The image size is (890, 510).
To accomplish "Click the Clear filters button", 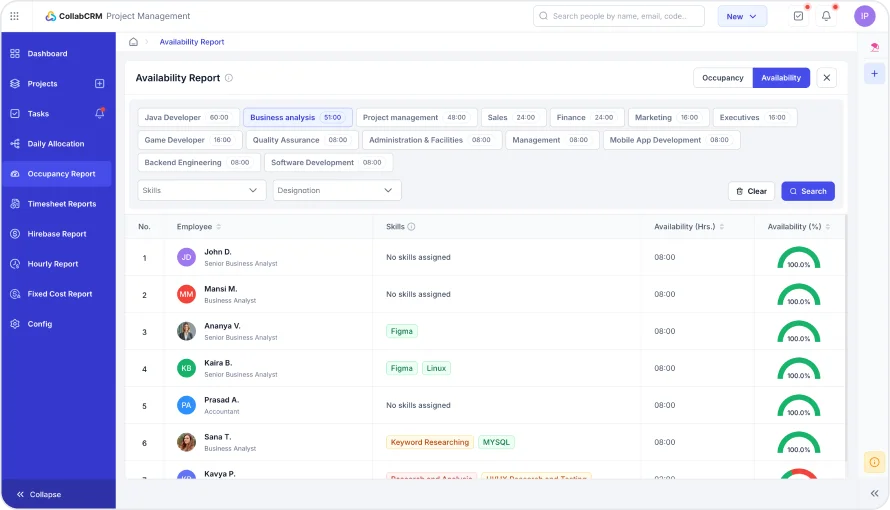I will 751,191.
